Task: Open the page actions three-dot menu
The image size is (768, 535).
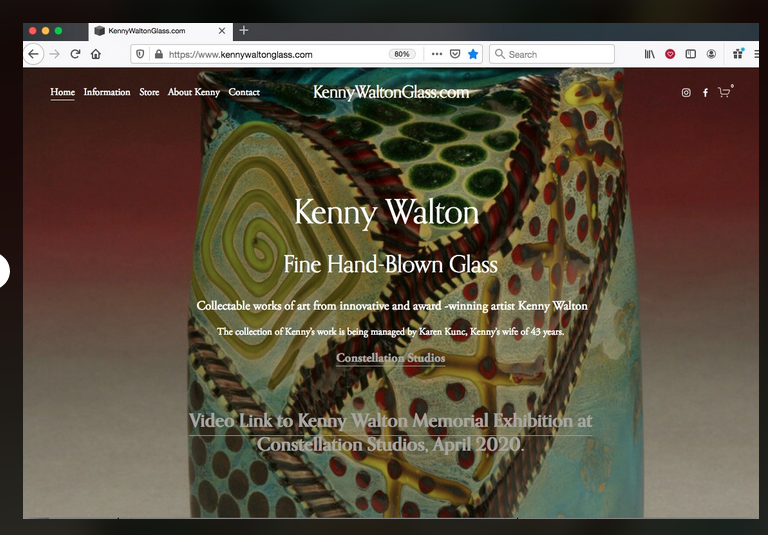Action: (436, 54)
